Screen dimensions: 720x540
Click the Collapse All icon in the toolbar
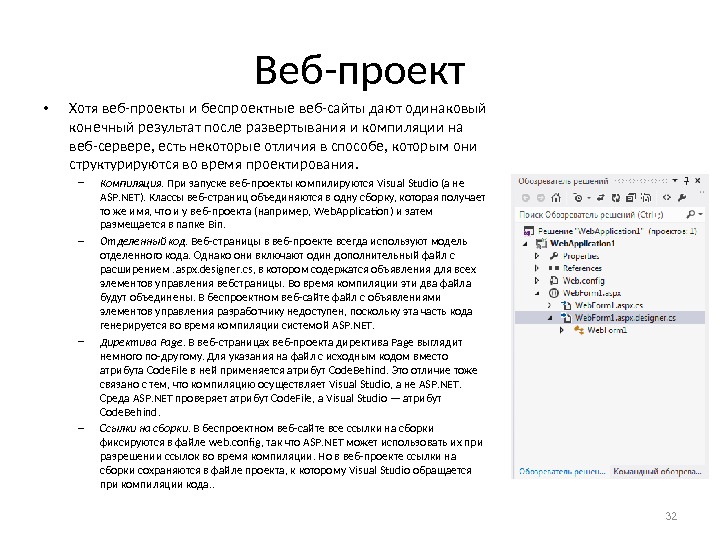coord(631,197)
